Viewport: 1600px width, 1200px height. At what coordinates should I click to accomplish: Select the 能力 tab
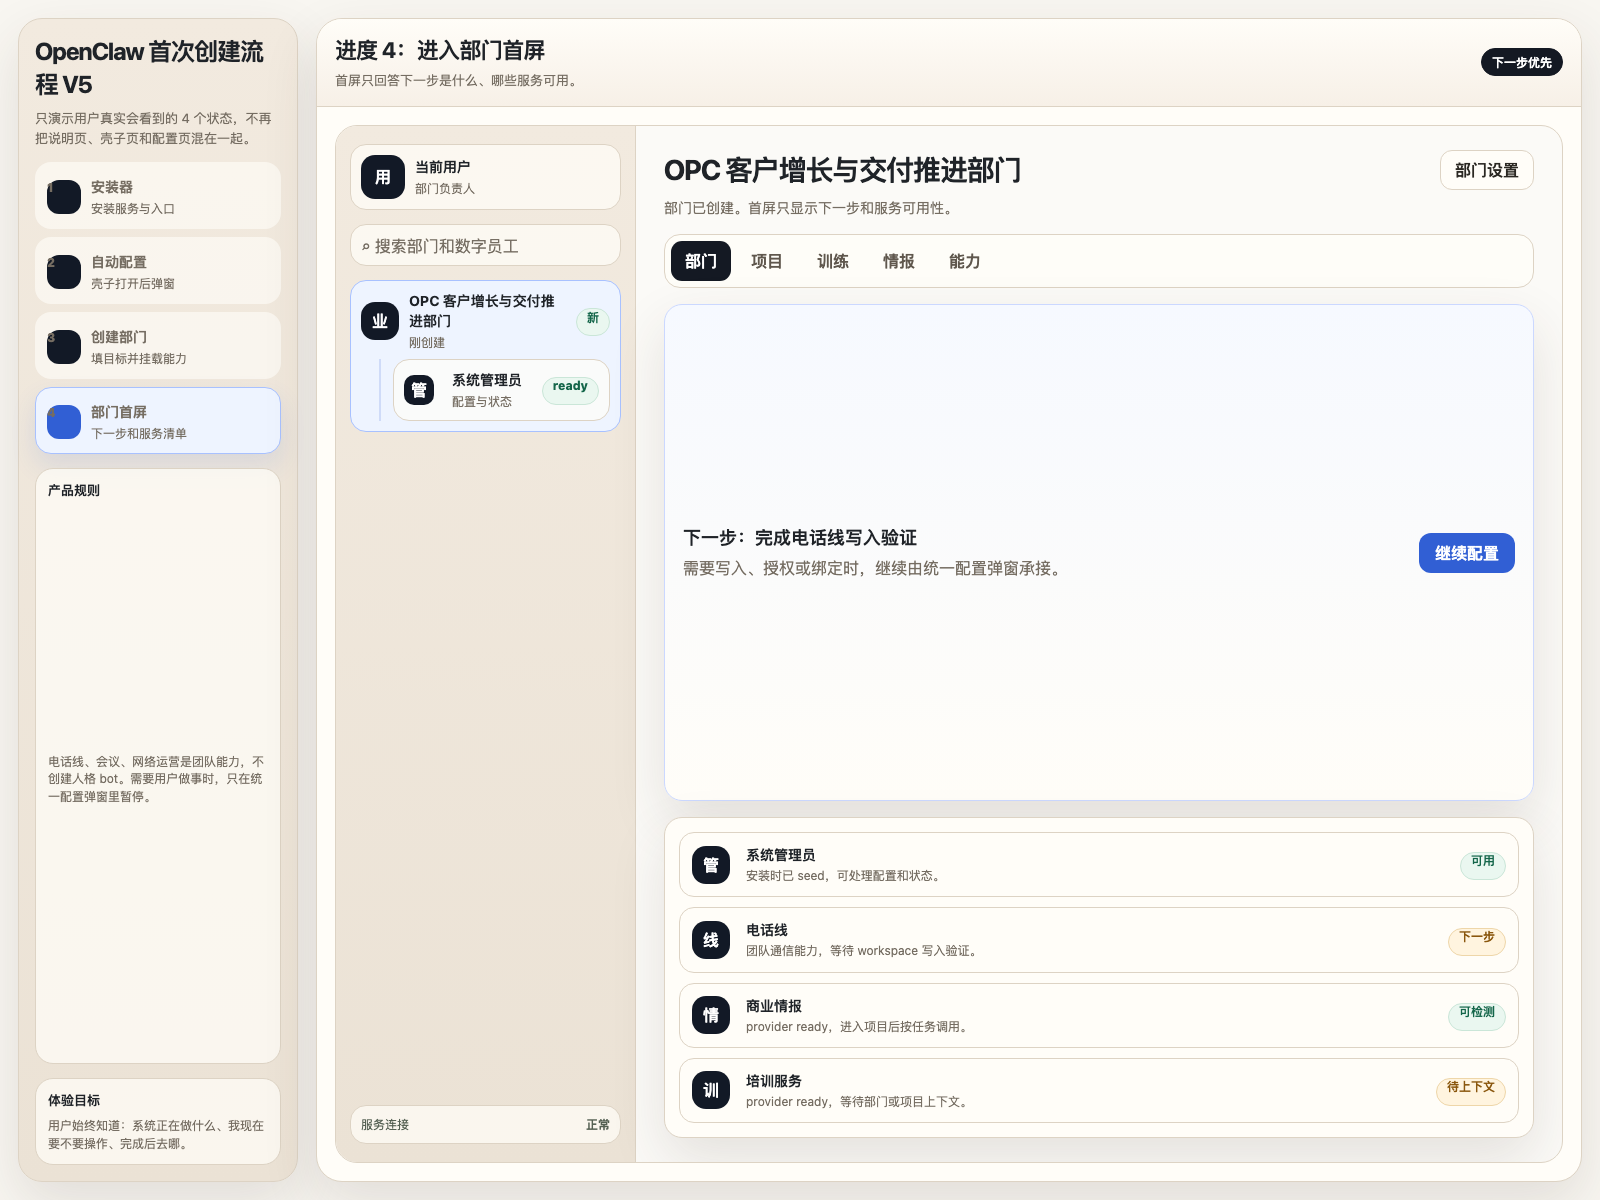pos(965,261)
